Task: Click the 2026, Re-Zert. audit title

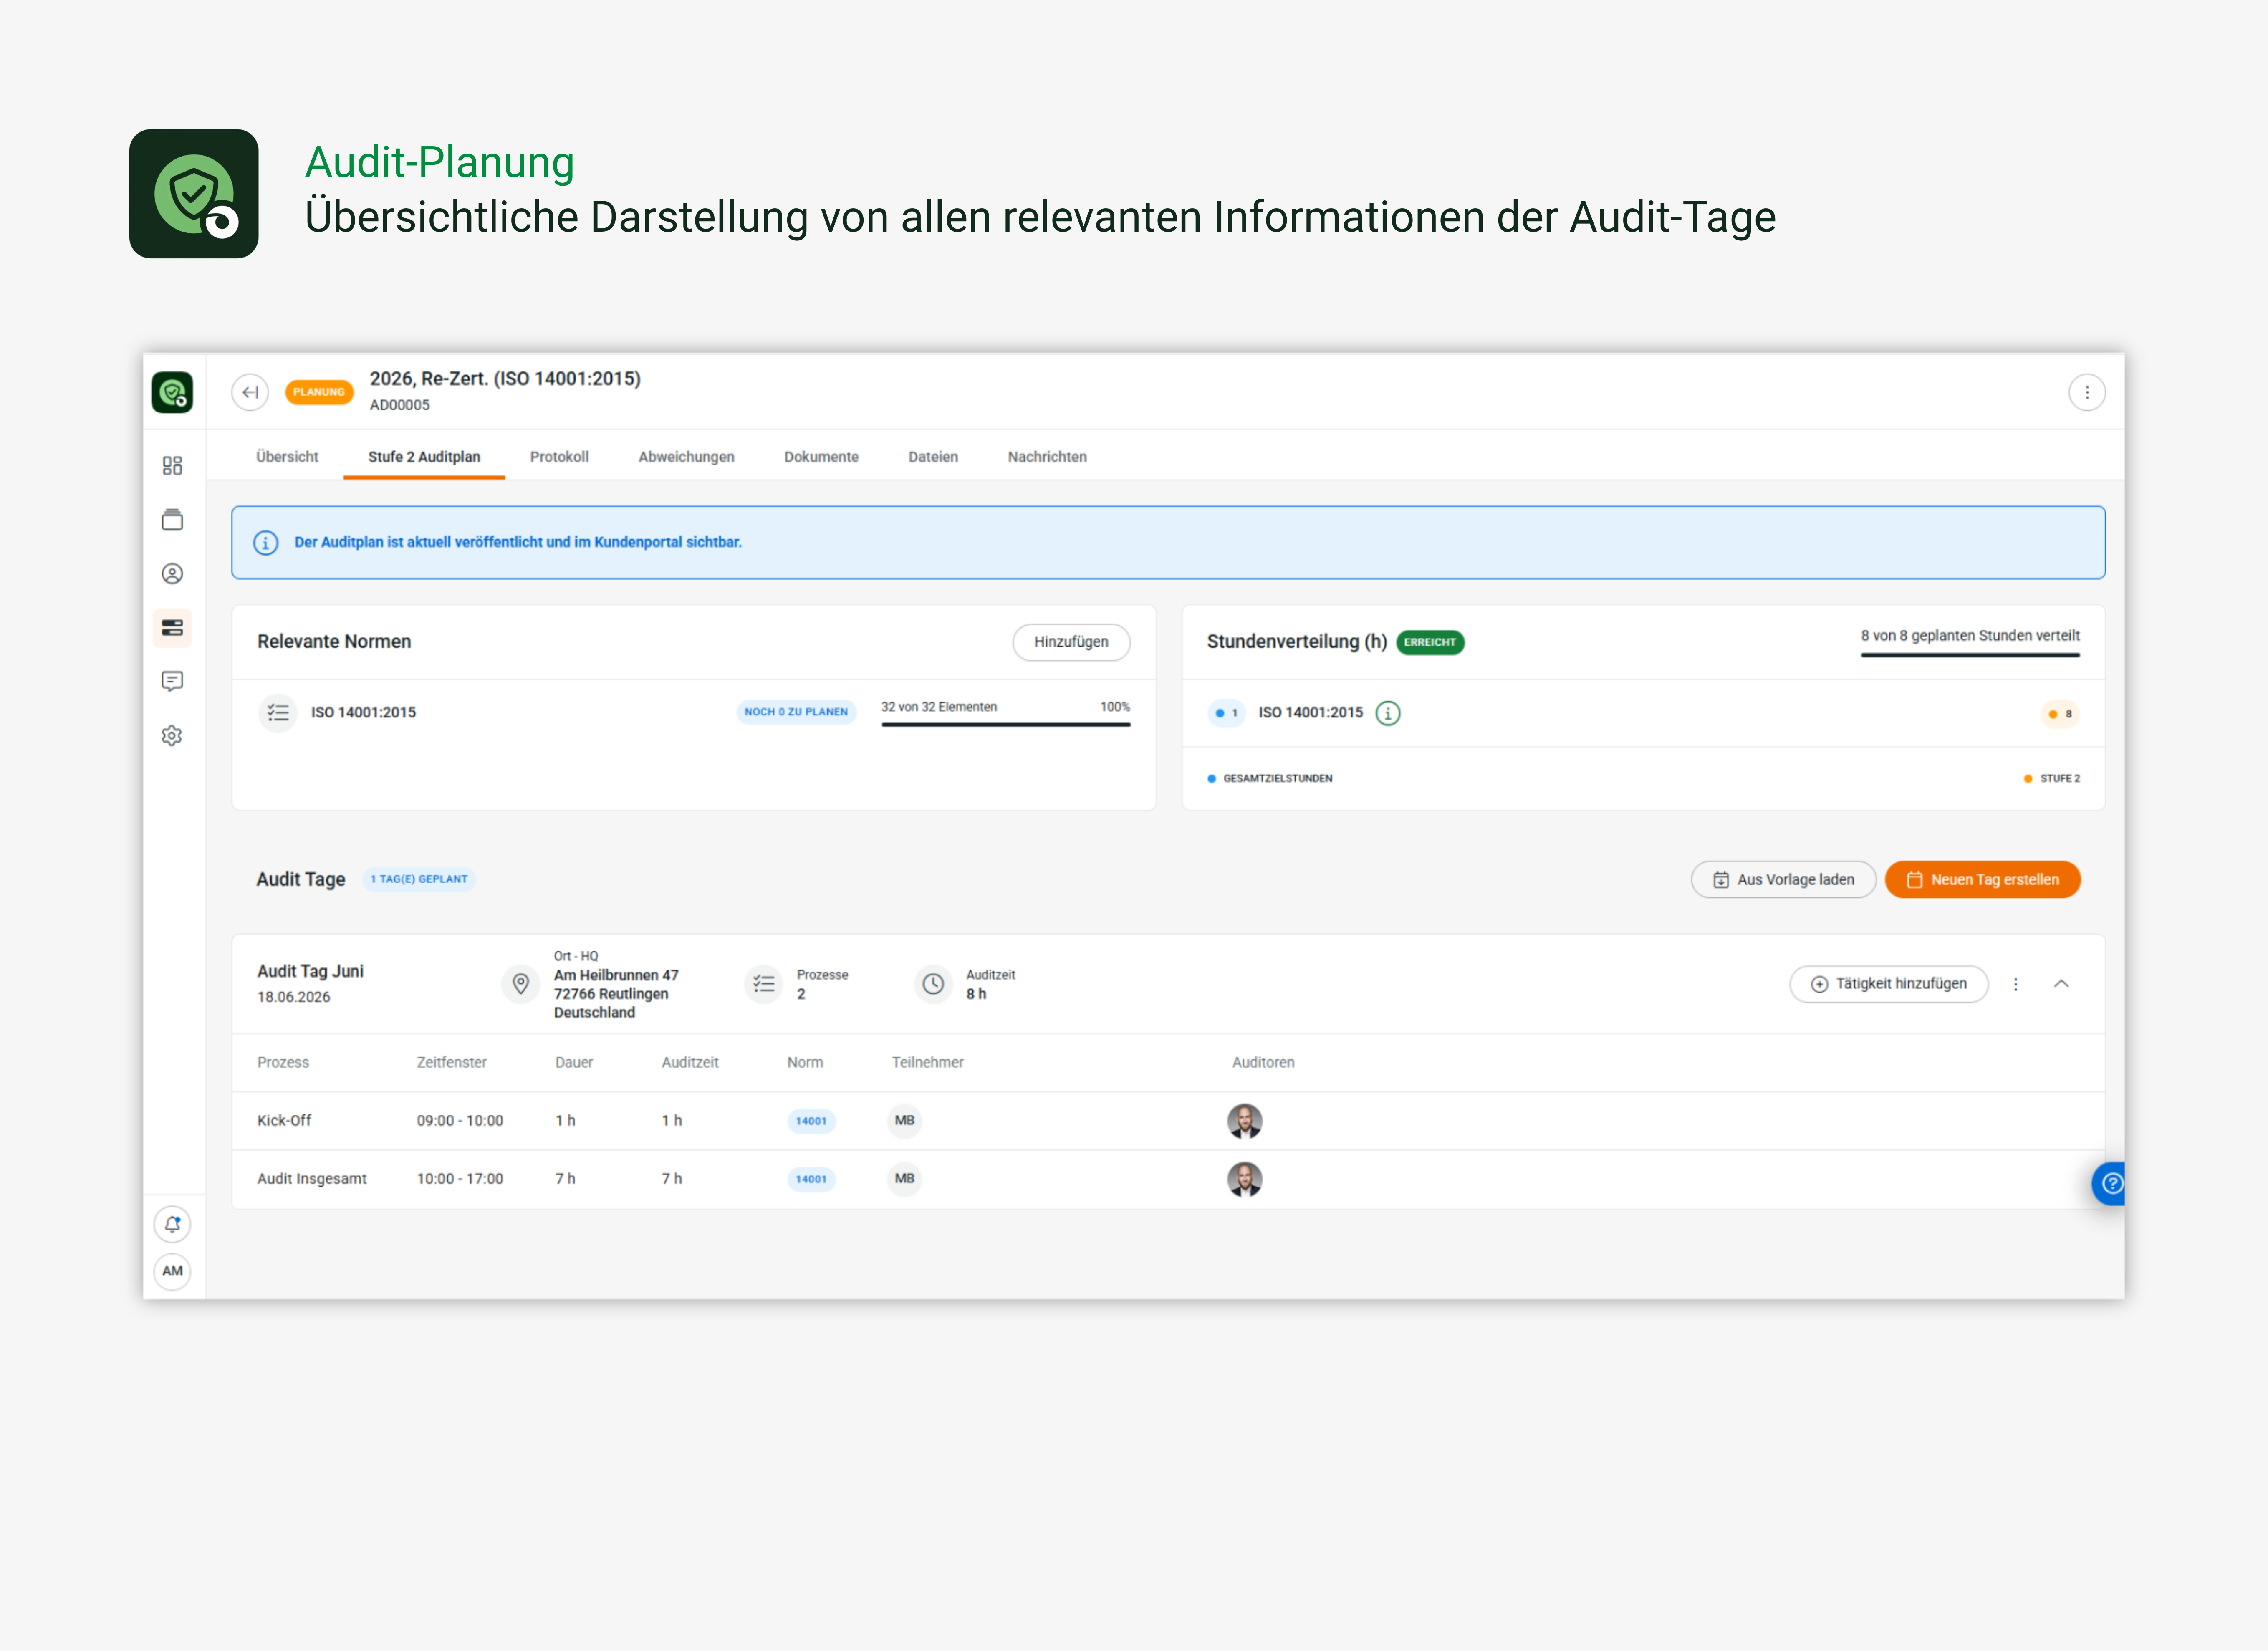Action: click(505, 379)
